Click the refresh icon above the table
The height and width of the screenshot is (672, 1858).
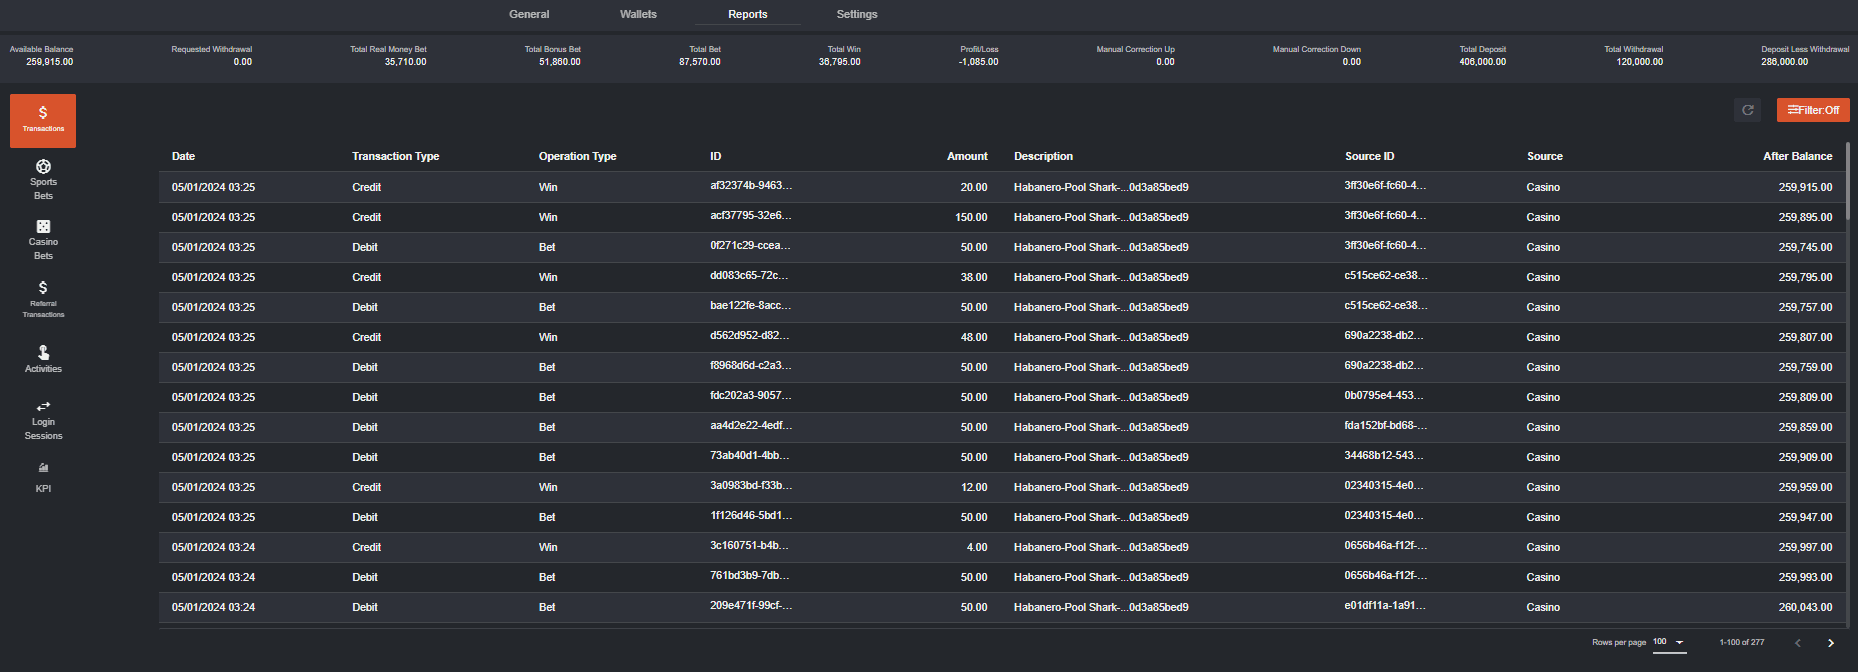1747,110
